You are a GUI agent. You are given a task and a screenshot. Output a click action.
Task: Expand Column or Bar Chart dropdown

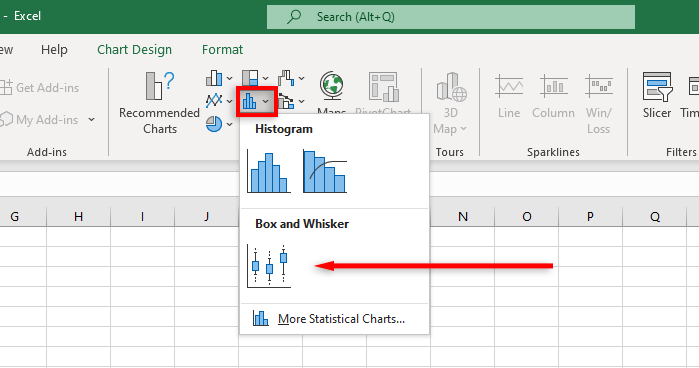230,79
